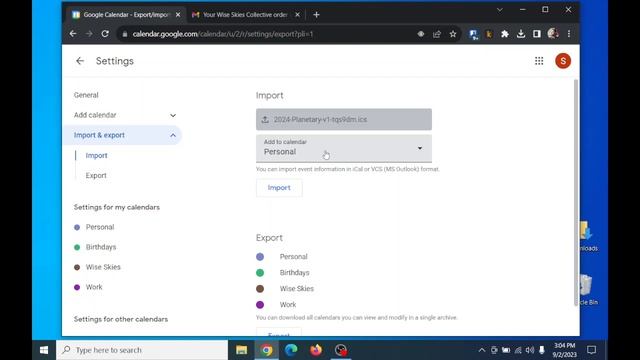Click the browser forward navigation arrow

pos(89,34)
